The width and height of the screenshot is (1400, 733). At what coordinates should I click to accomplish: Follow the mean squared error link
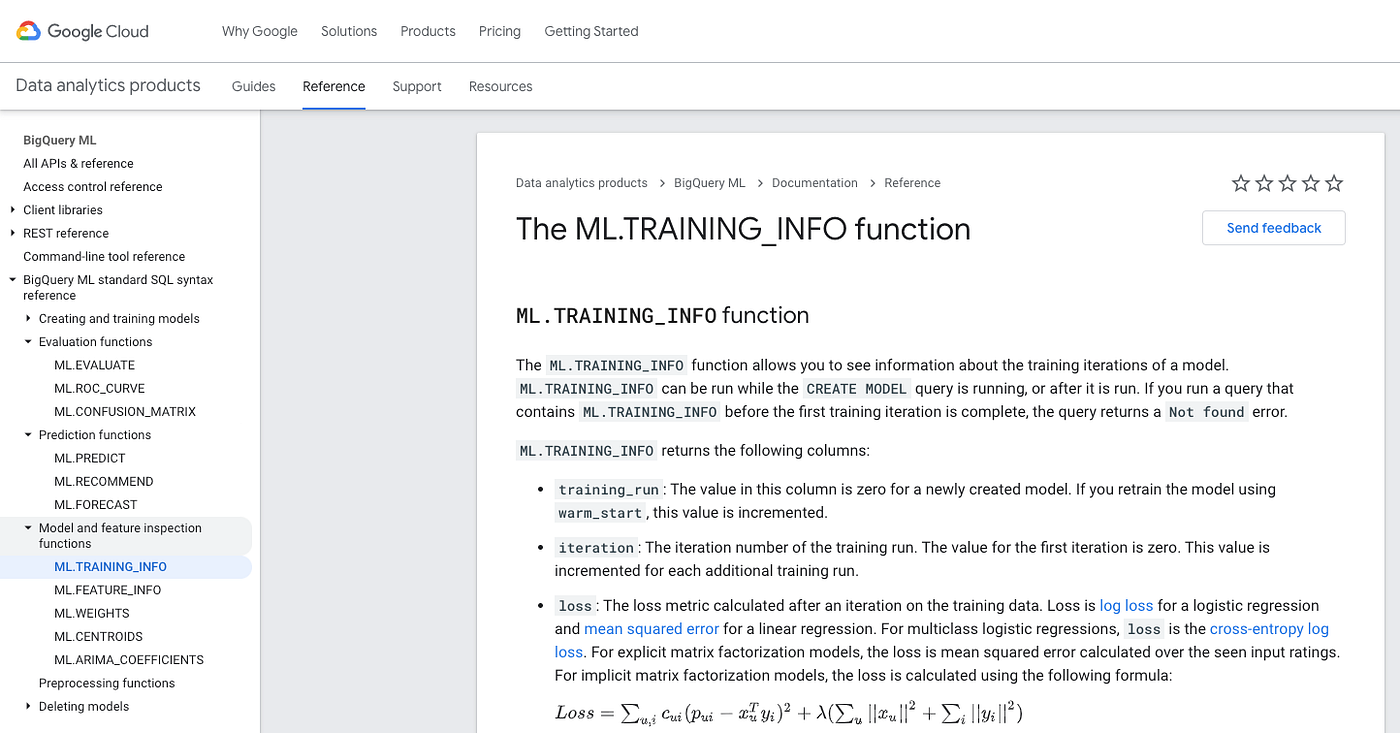652,629
